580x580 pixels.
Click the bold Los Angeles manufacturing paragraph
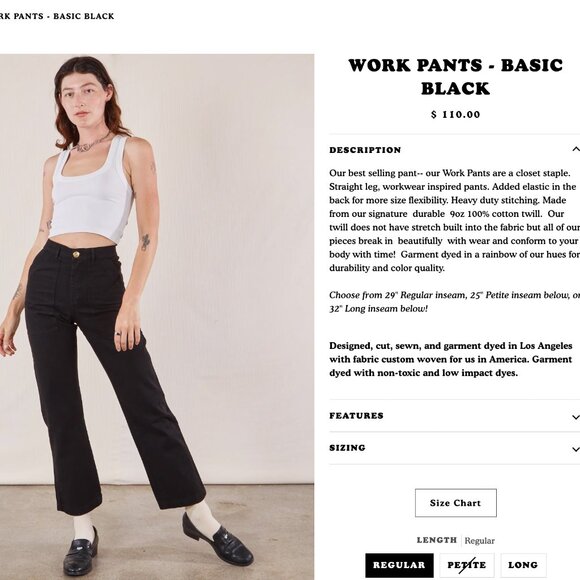pyautogui.click(x=451, y=359)
